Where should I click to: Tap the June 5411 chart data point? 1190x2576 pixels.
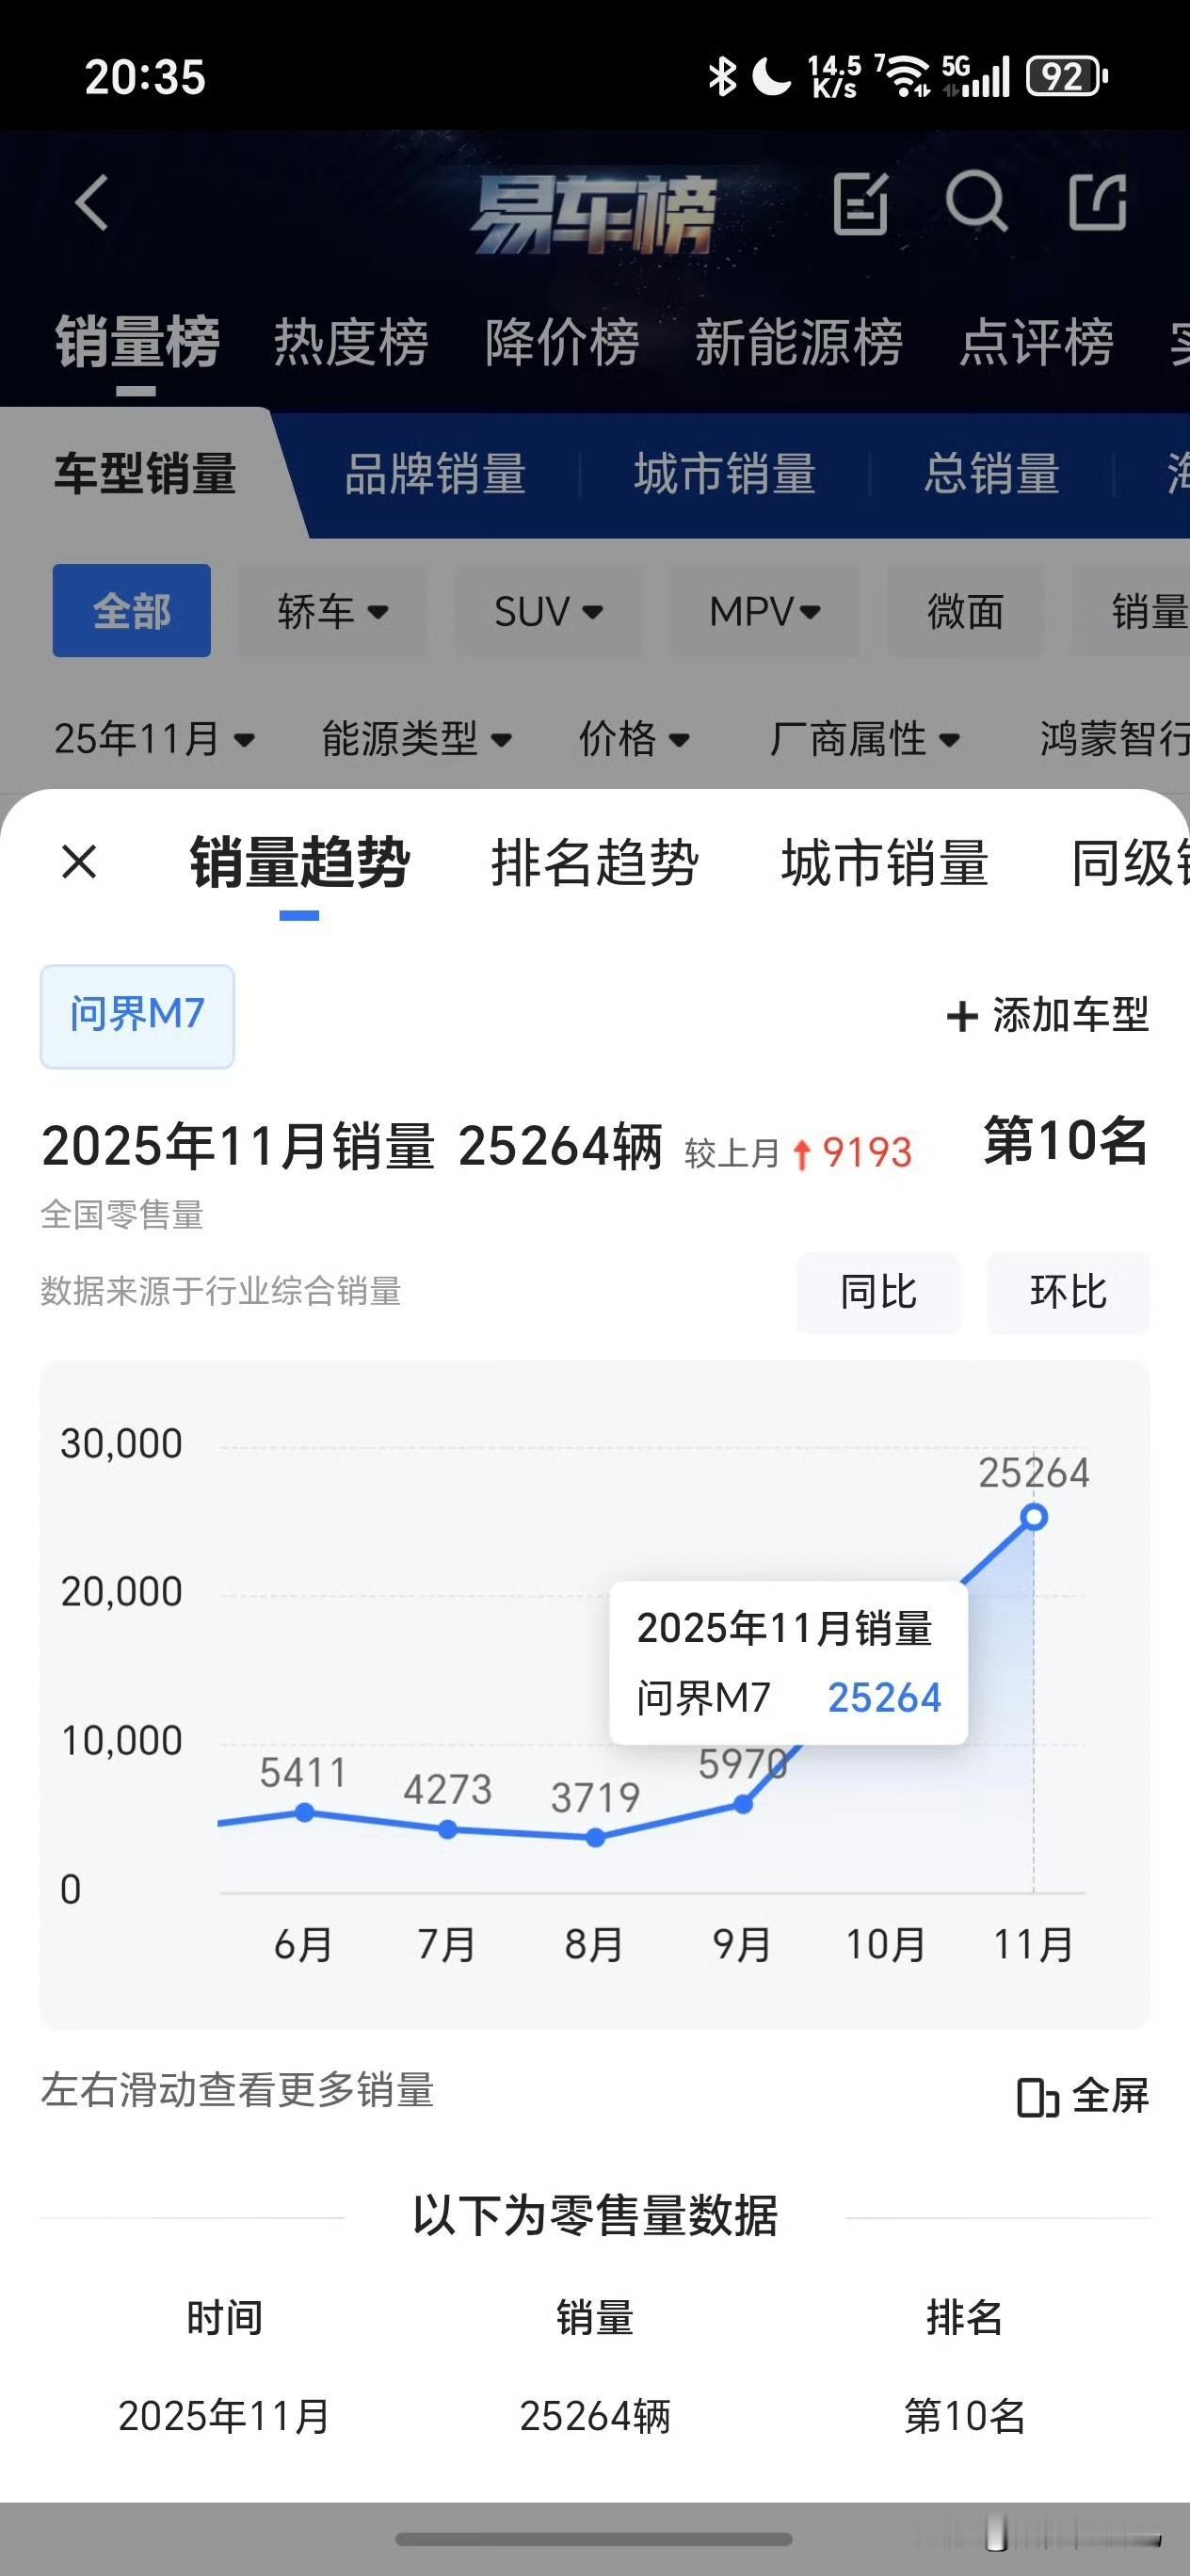tap(305, 1812)
